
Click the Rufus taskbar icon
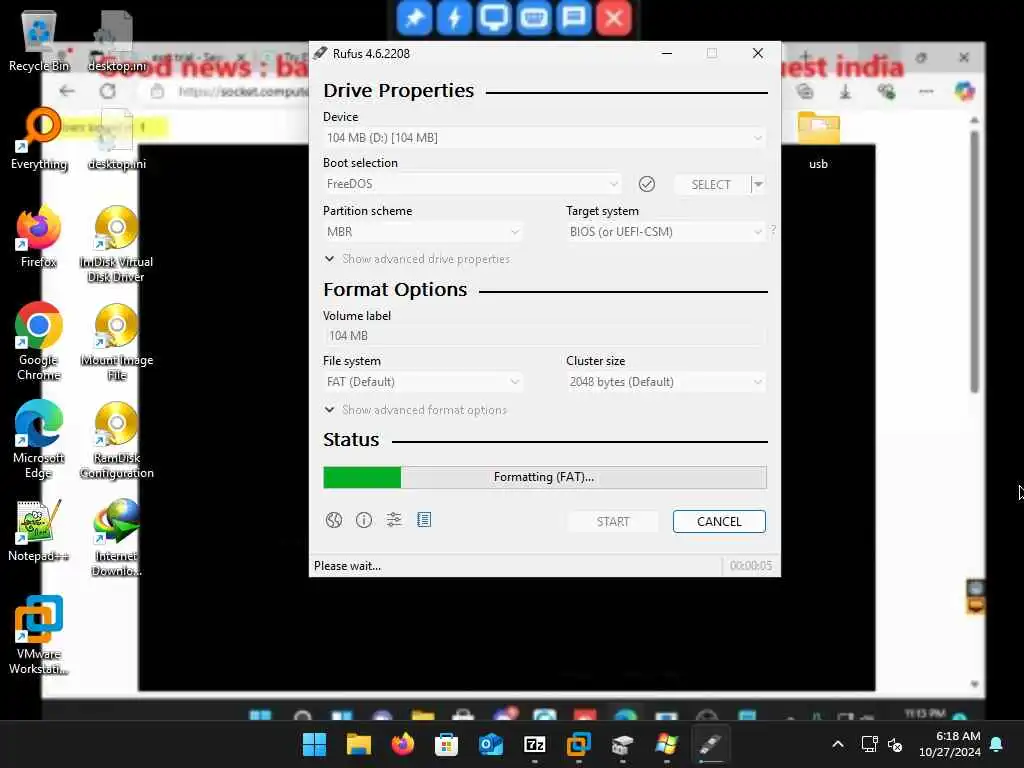pyautogui.click(x=711, y=744)
